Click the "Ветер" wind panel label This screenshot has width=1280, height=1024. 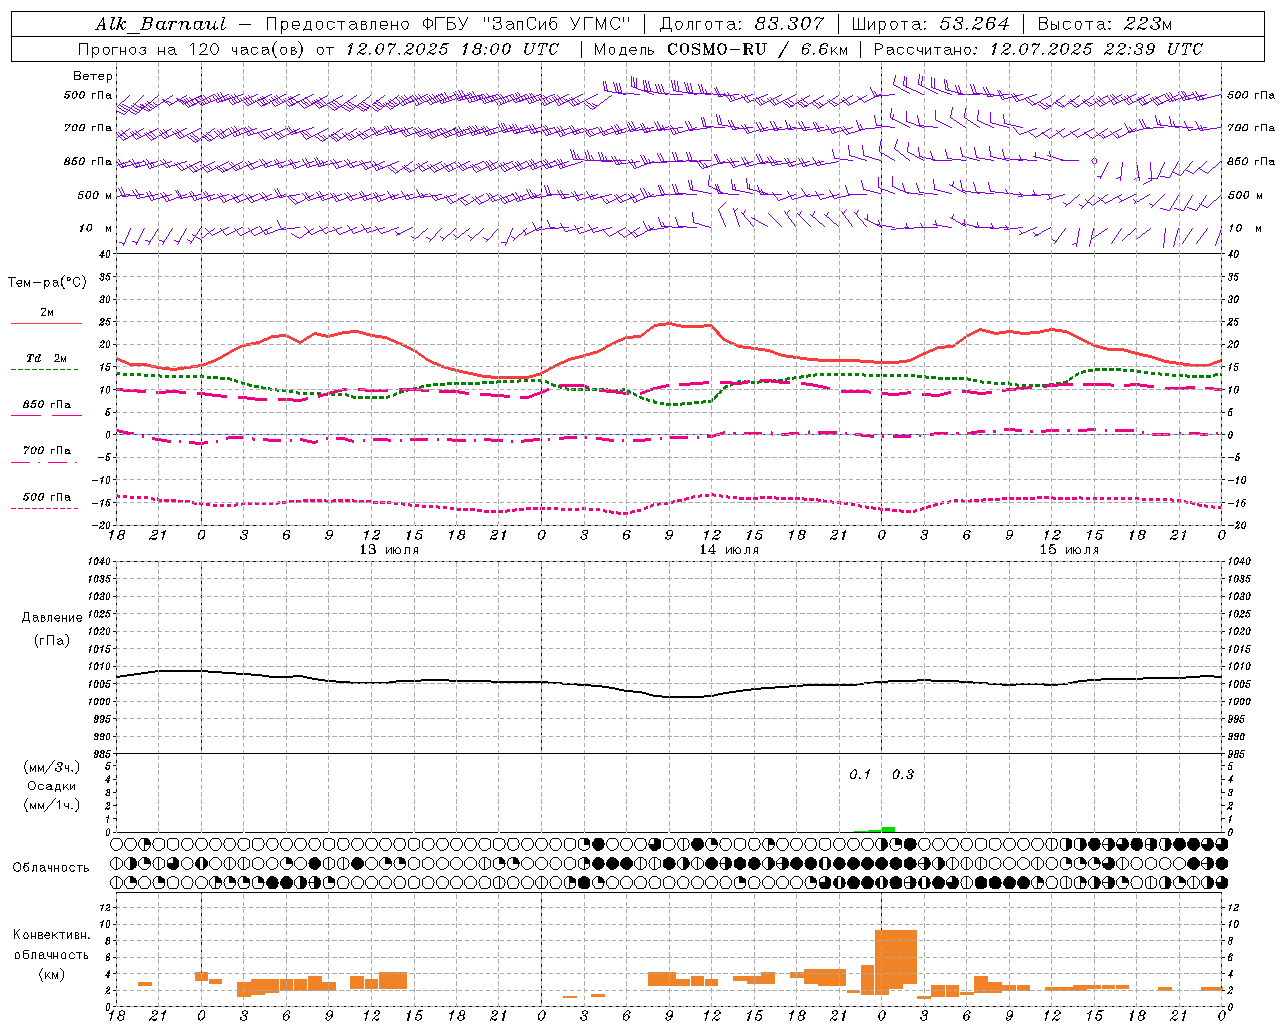point(93,76)
